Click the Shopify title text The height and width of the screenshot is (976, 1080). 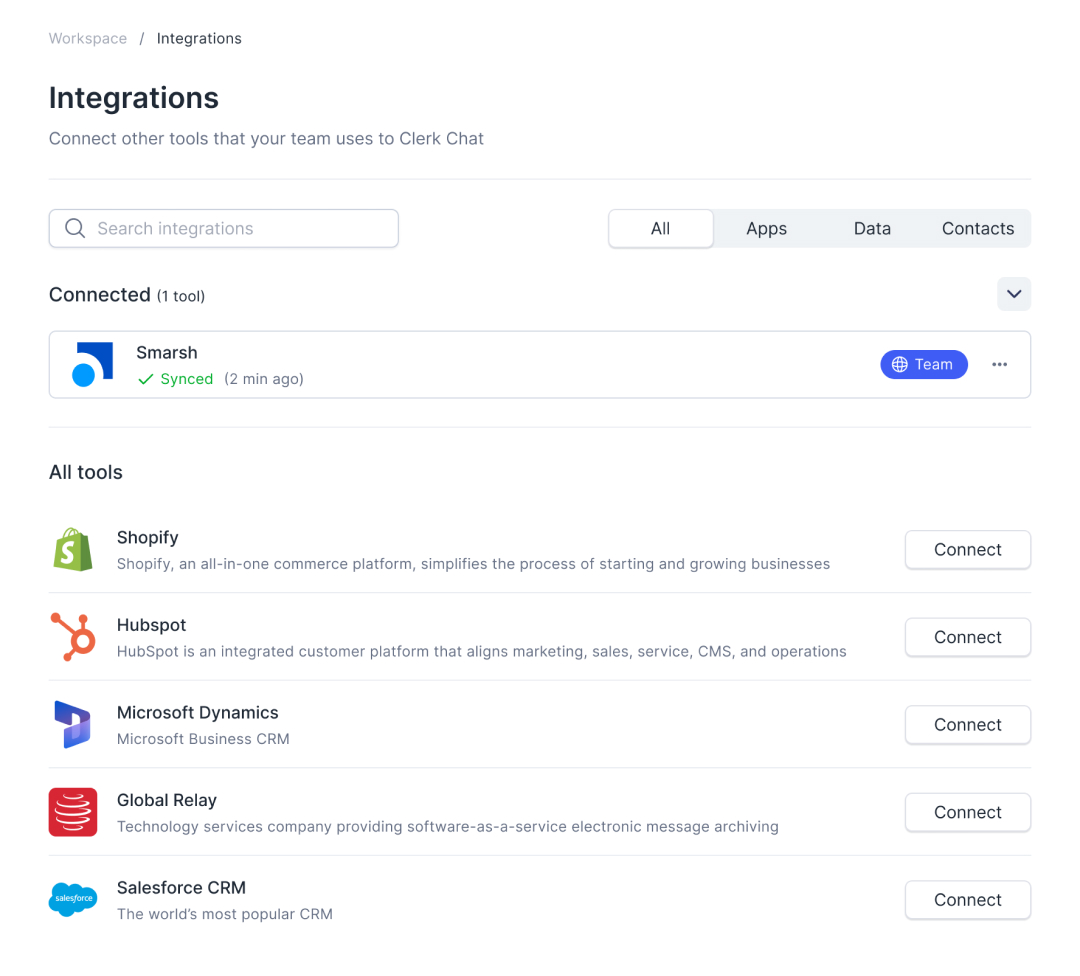point(147,537)
